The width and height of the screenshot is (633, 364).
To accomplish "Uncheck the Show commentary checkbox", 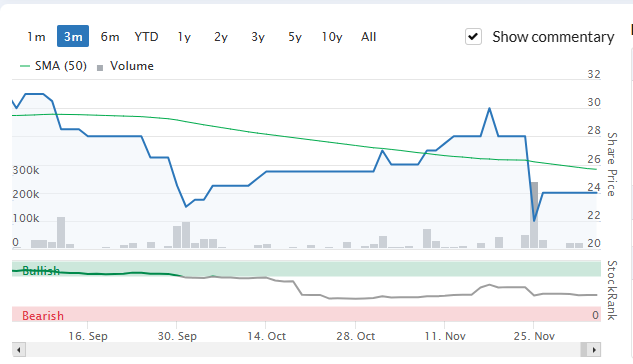I will (473, 37).
